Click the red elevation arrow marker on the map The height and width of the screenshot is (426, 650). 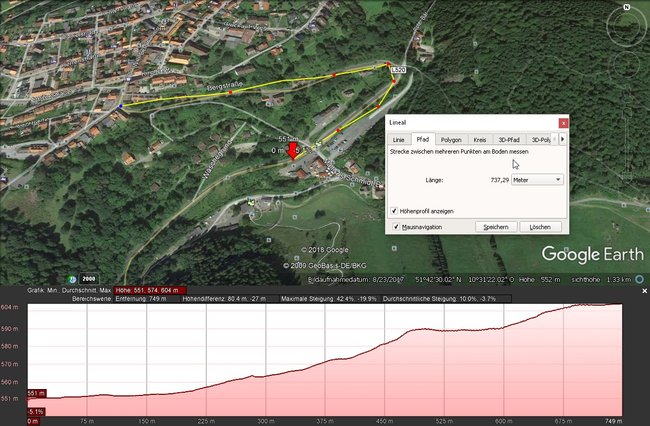[293, 151]
